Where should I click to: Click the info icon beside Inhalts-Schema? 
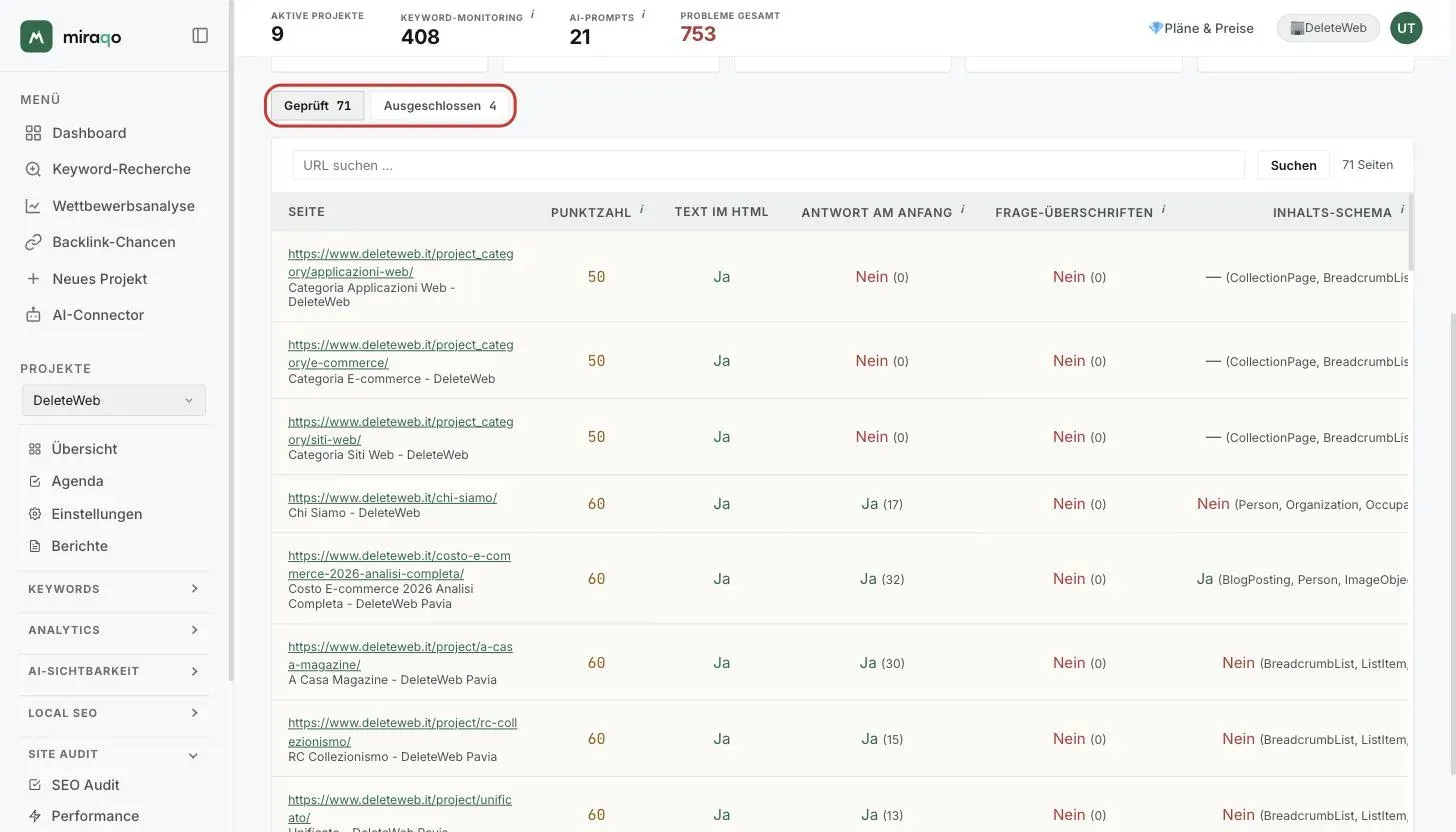tap(1402, 210)
